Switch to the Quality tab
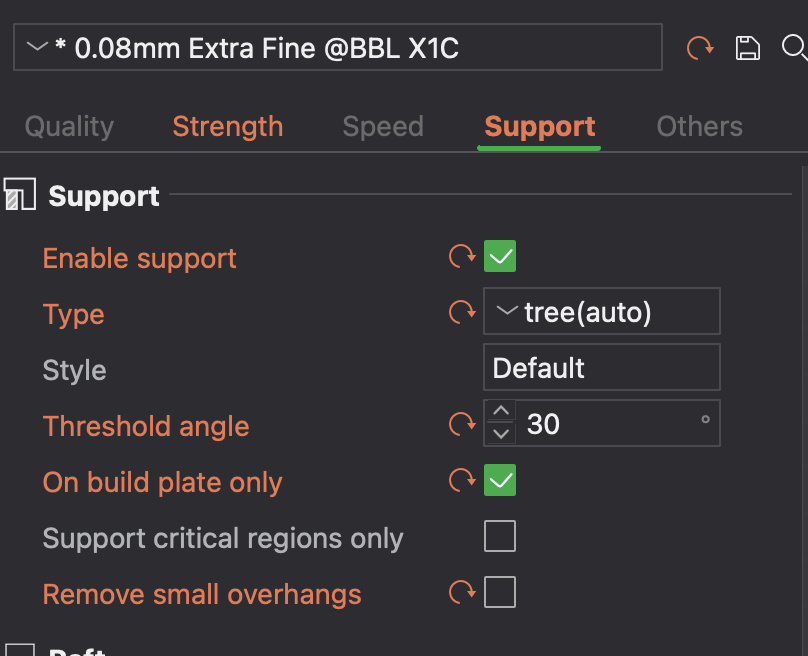The width and height of the screenshot is (808, 656). [68, 126]
